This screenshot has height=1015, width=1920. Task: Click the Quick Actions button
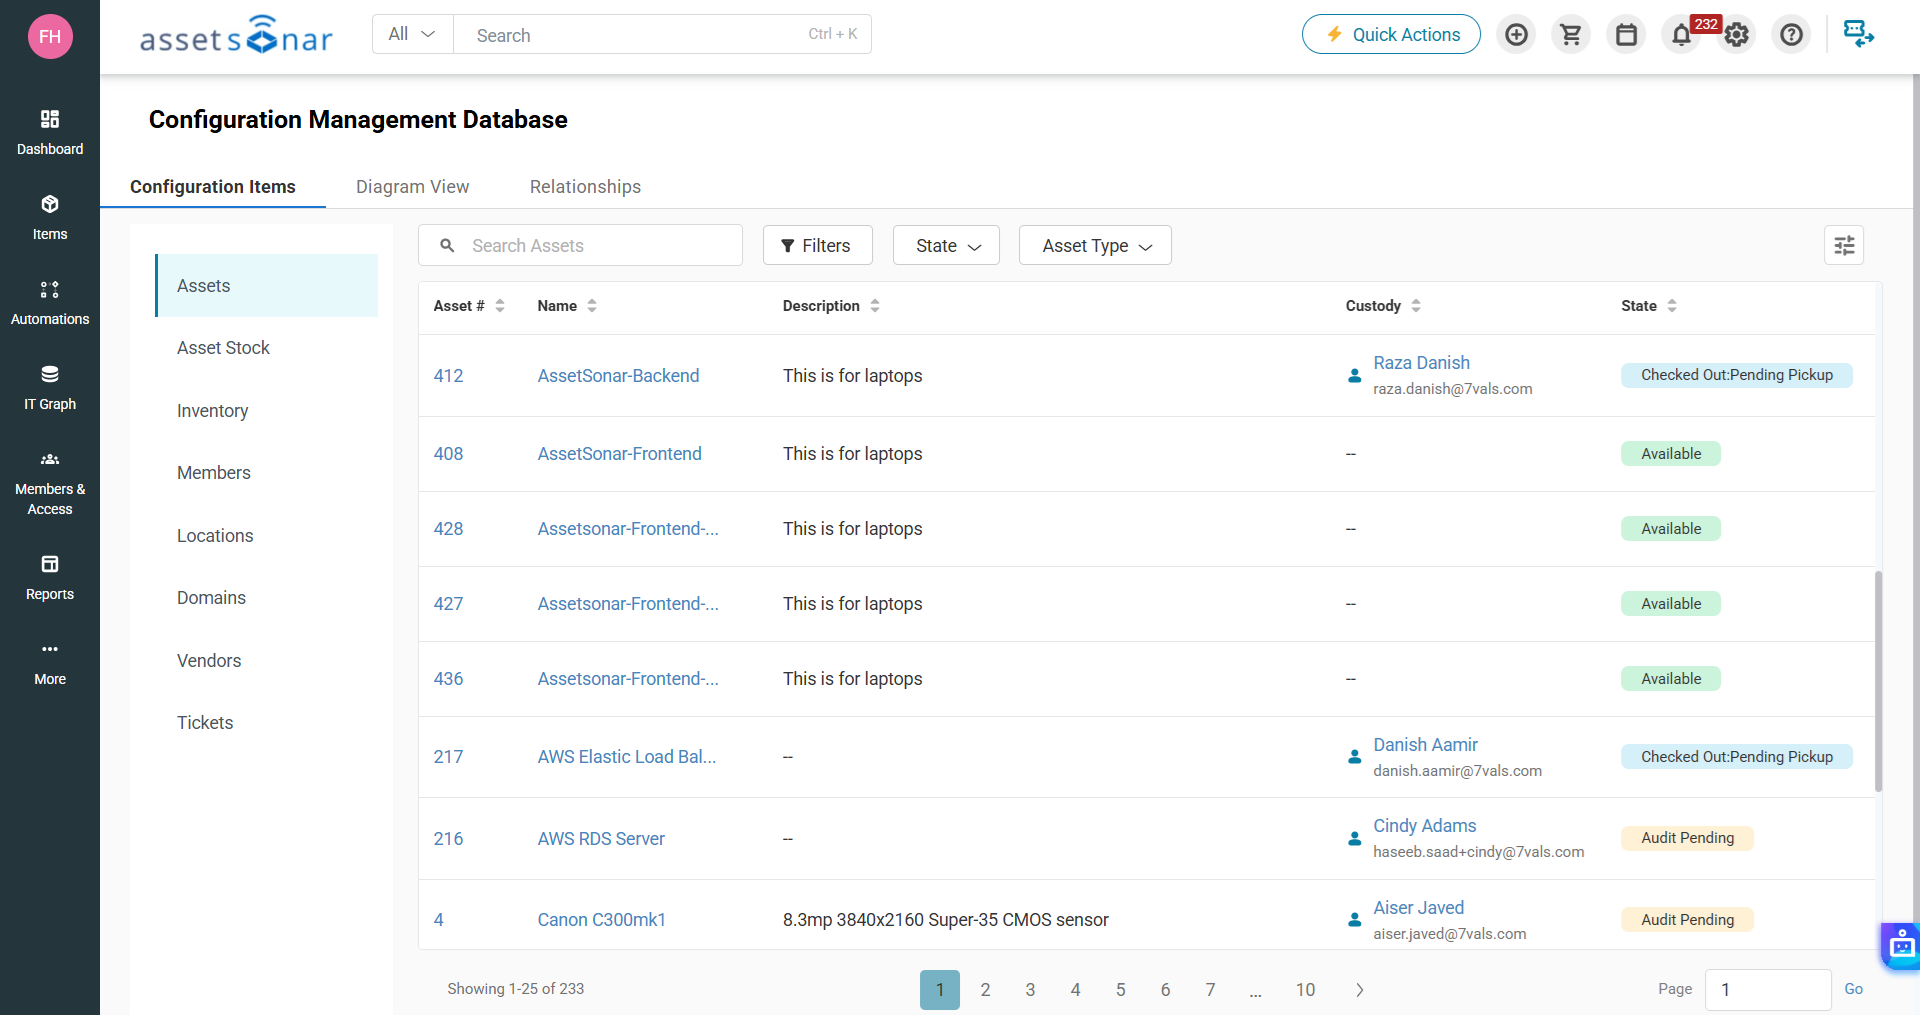(x=1391, y=34)
